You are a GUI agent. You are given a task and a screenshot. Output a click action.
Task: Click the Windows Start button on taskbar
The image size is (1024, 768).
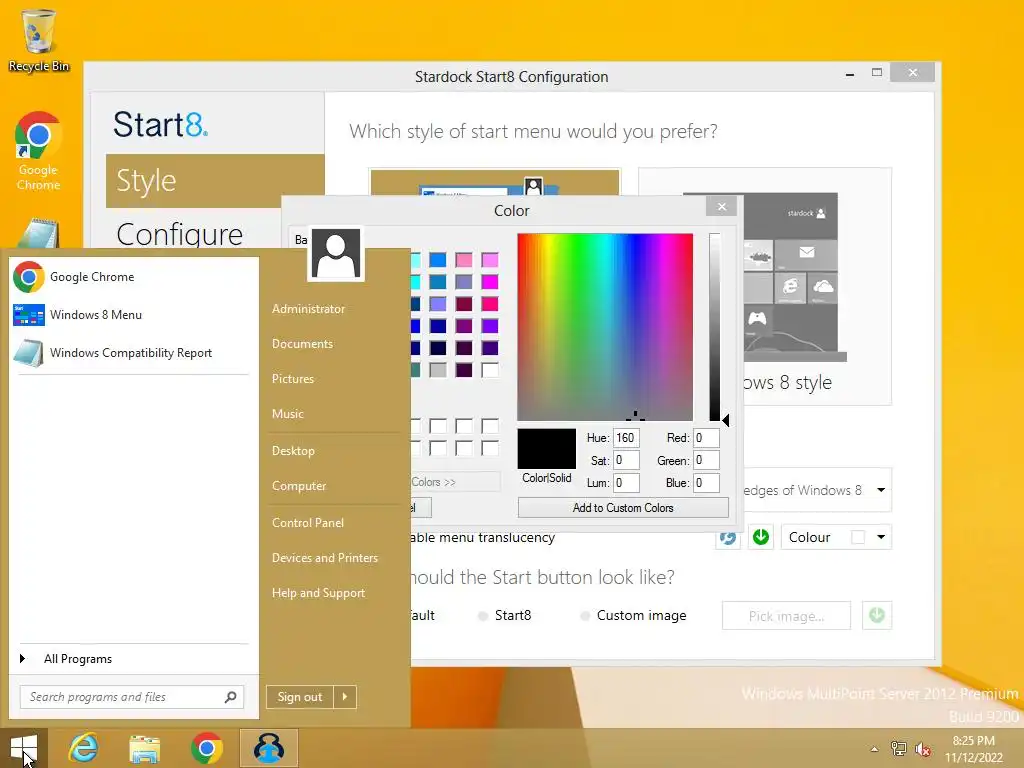[x=24, y=748]
